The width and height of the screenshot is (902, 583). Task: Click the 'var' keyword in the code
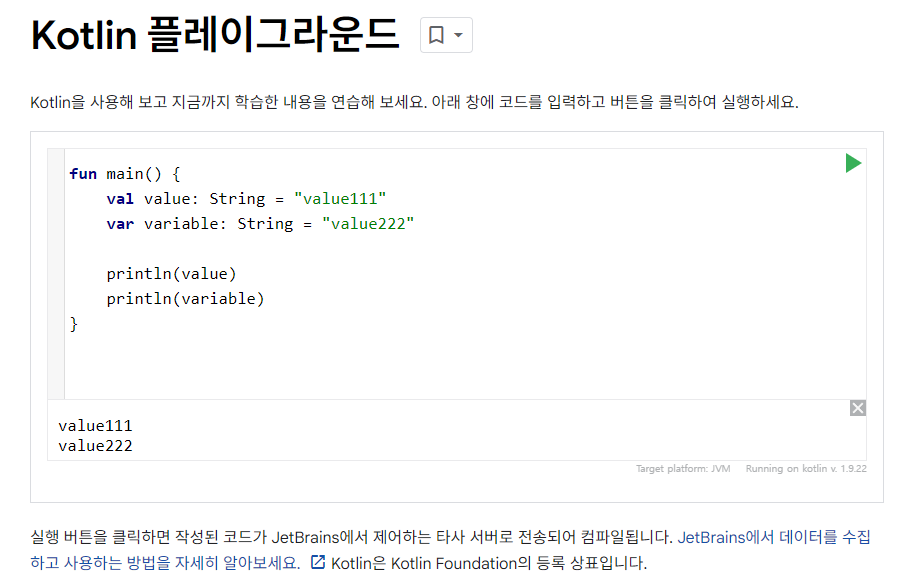120,224
